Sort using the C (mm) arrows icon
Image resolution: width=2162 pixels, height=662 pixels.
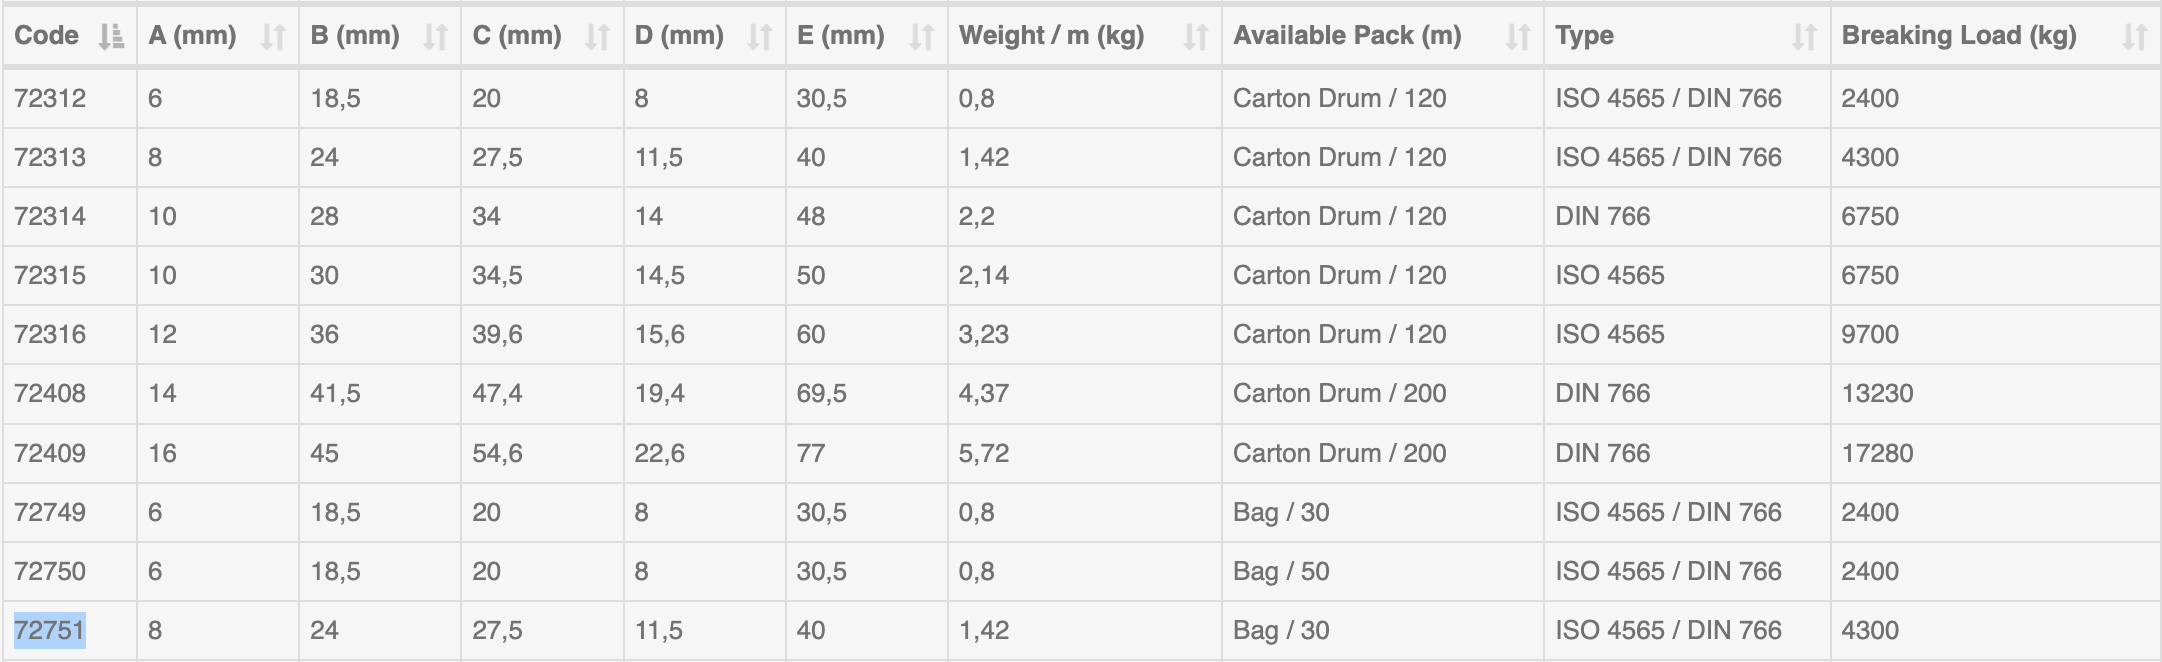pos(597,37)
